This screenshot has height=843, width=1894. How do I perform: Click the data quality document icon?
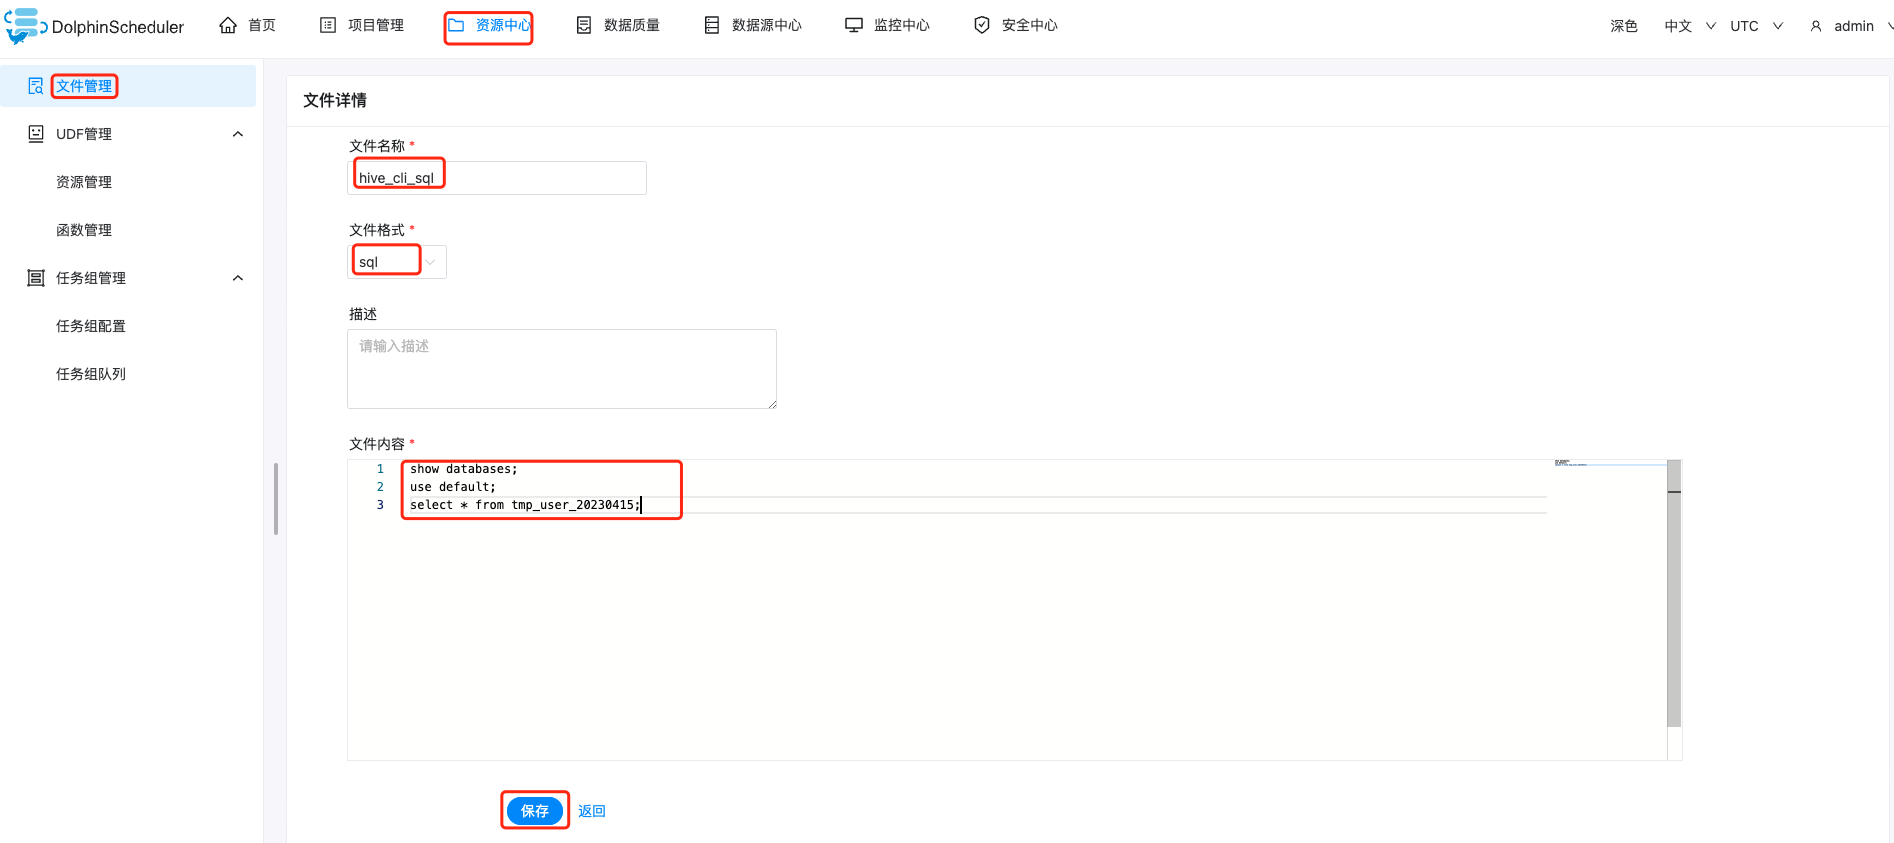click(x=584, y=25)
